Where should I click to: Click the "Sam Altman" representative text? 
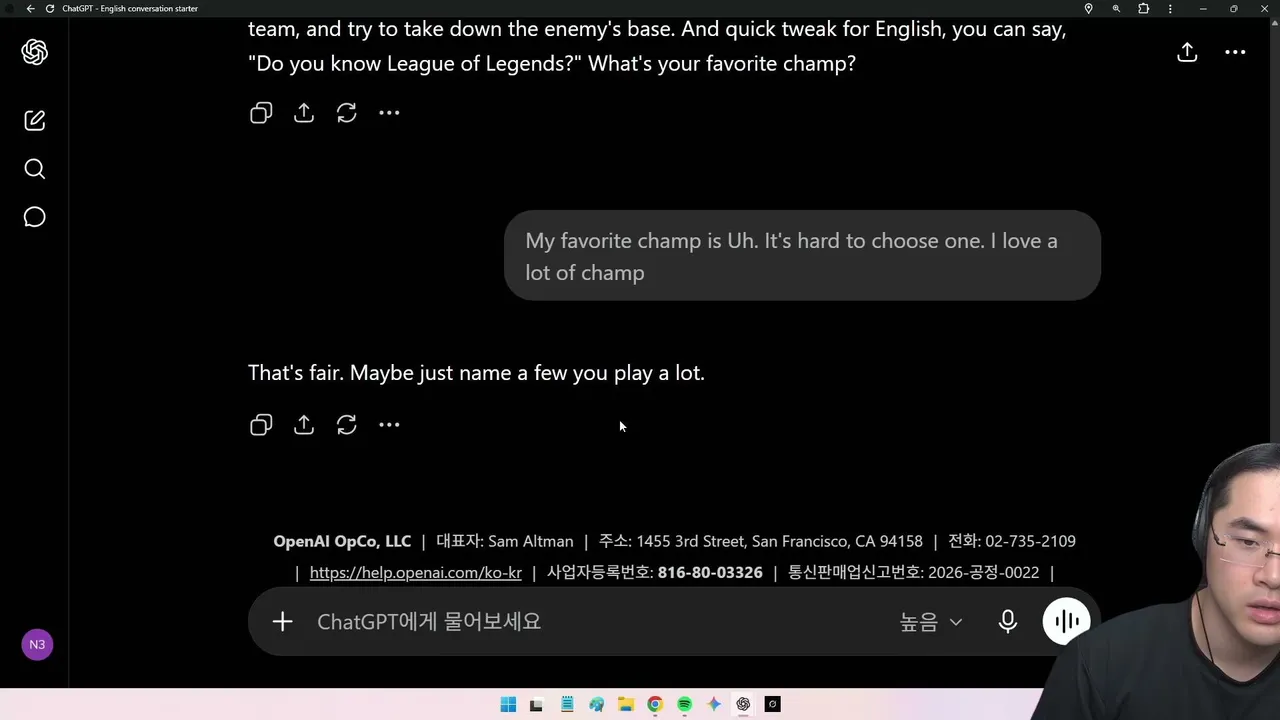click(531, 541)
